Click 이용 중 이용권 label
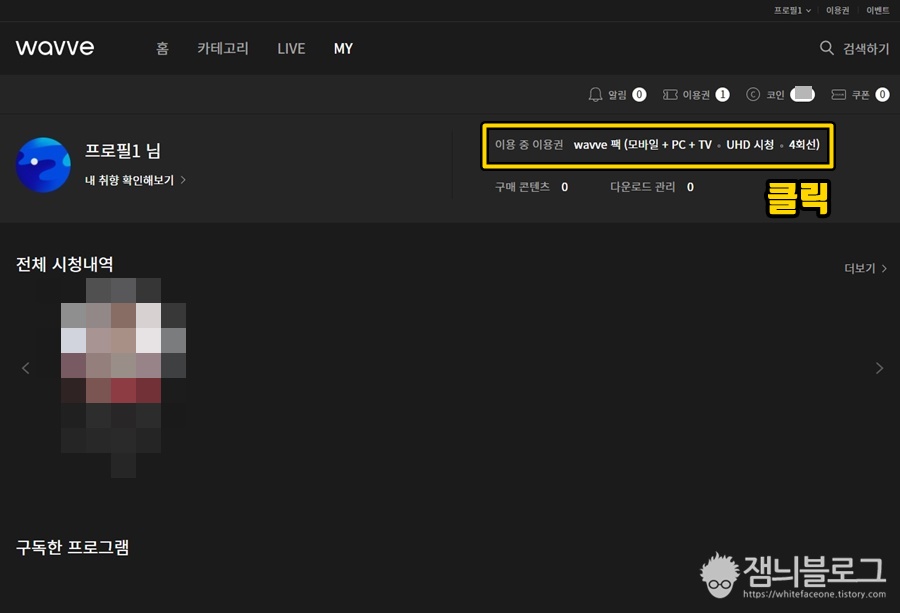 pyautogui.click(x=529, y=145)
